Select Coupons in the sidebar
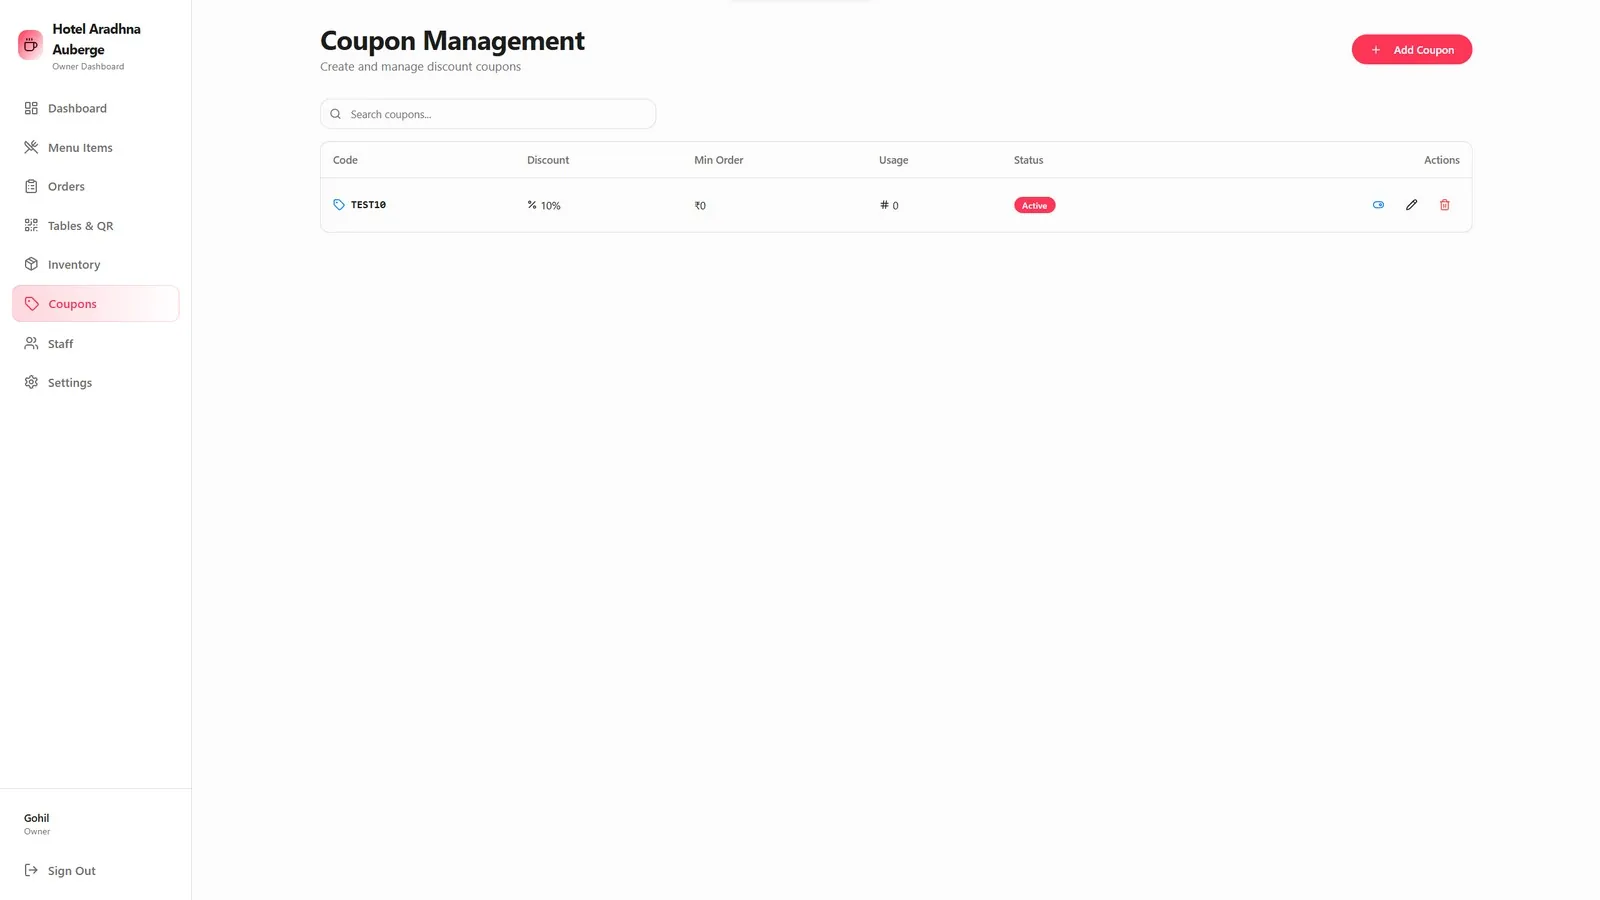 pos(95,304)
